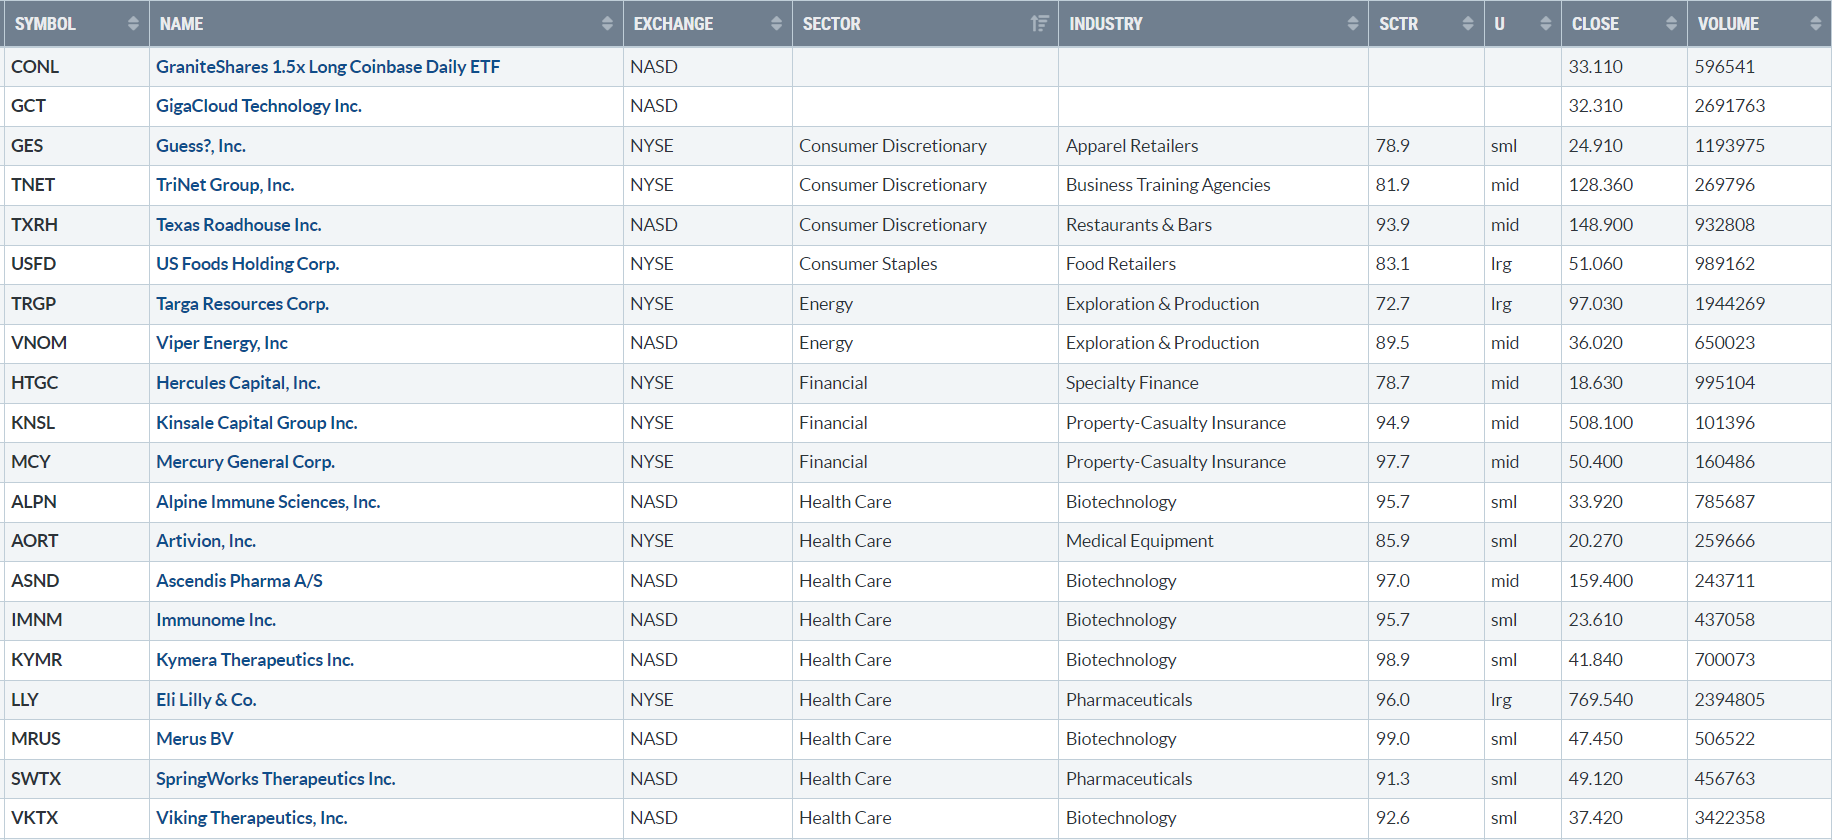Click the NAME column header text
The image size is (1838, 840).
[x=181, y=24]
